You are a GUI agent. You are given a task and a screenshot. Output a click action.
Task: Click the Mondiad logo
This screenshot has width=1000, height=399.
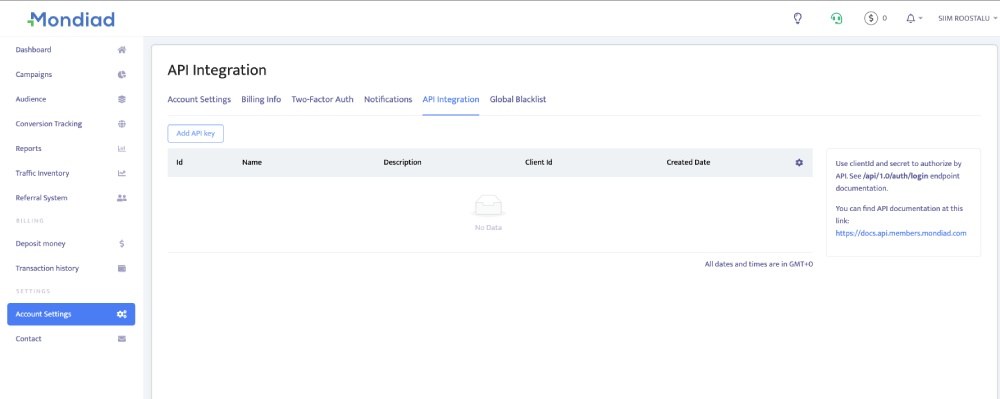(x=71, y=19)
